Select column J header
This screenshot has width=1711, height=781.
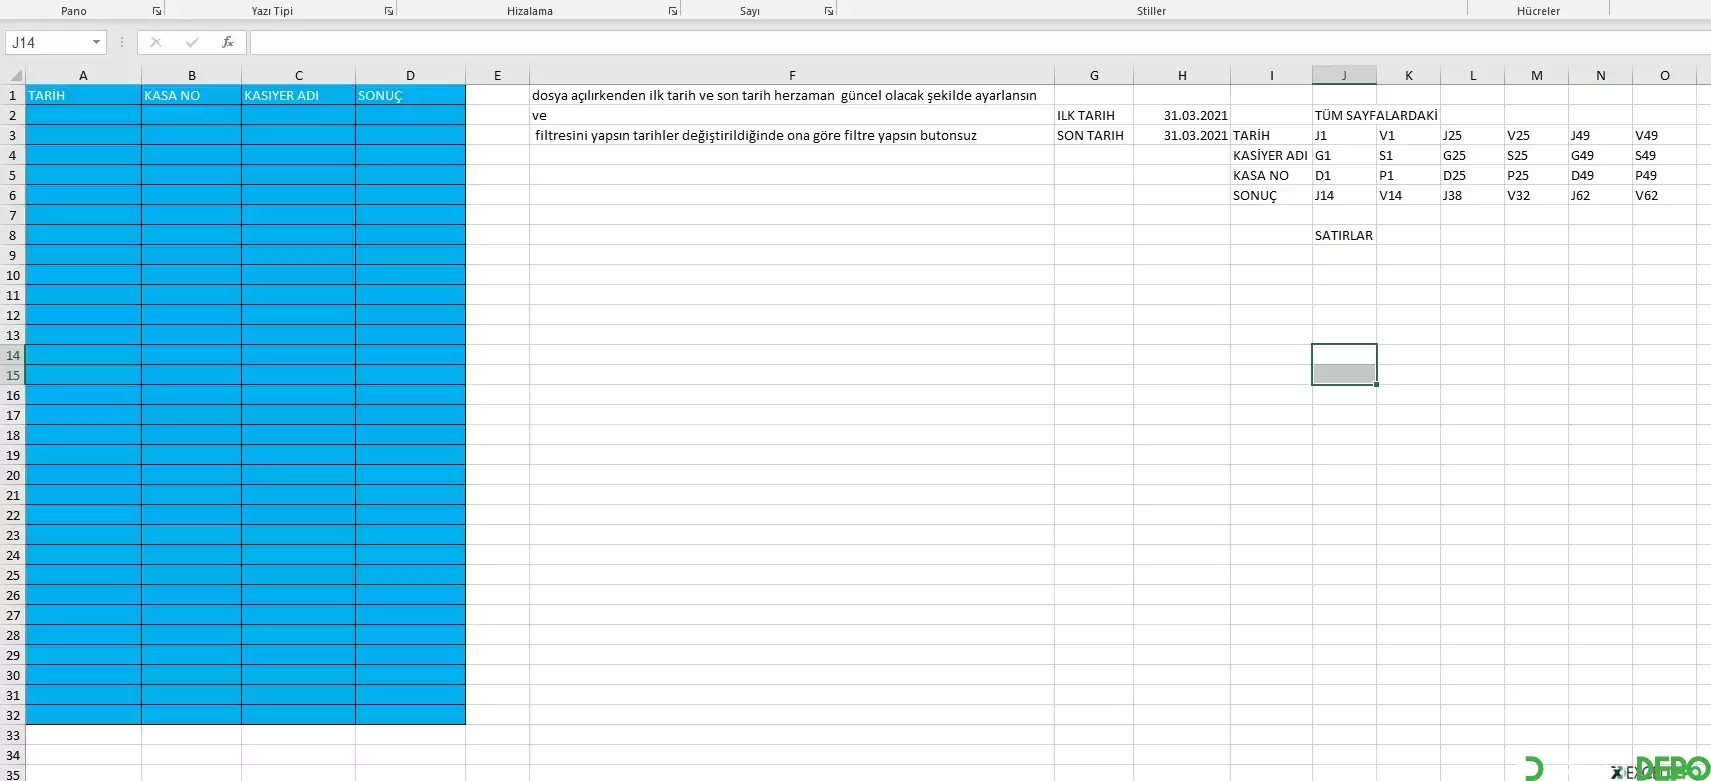(x=1344, y=75)
